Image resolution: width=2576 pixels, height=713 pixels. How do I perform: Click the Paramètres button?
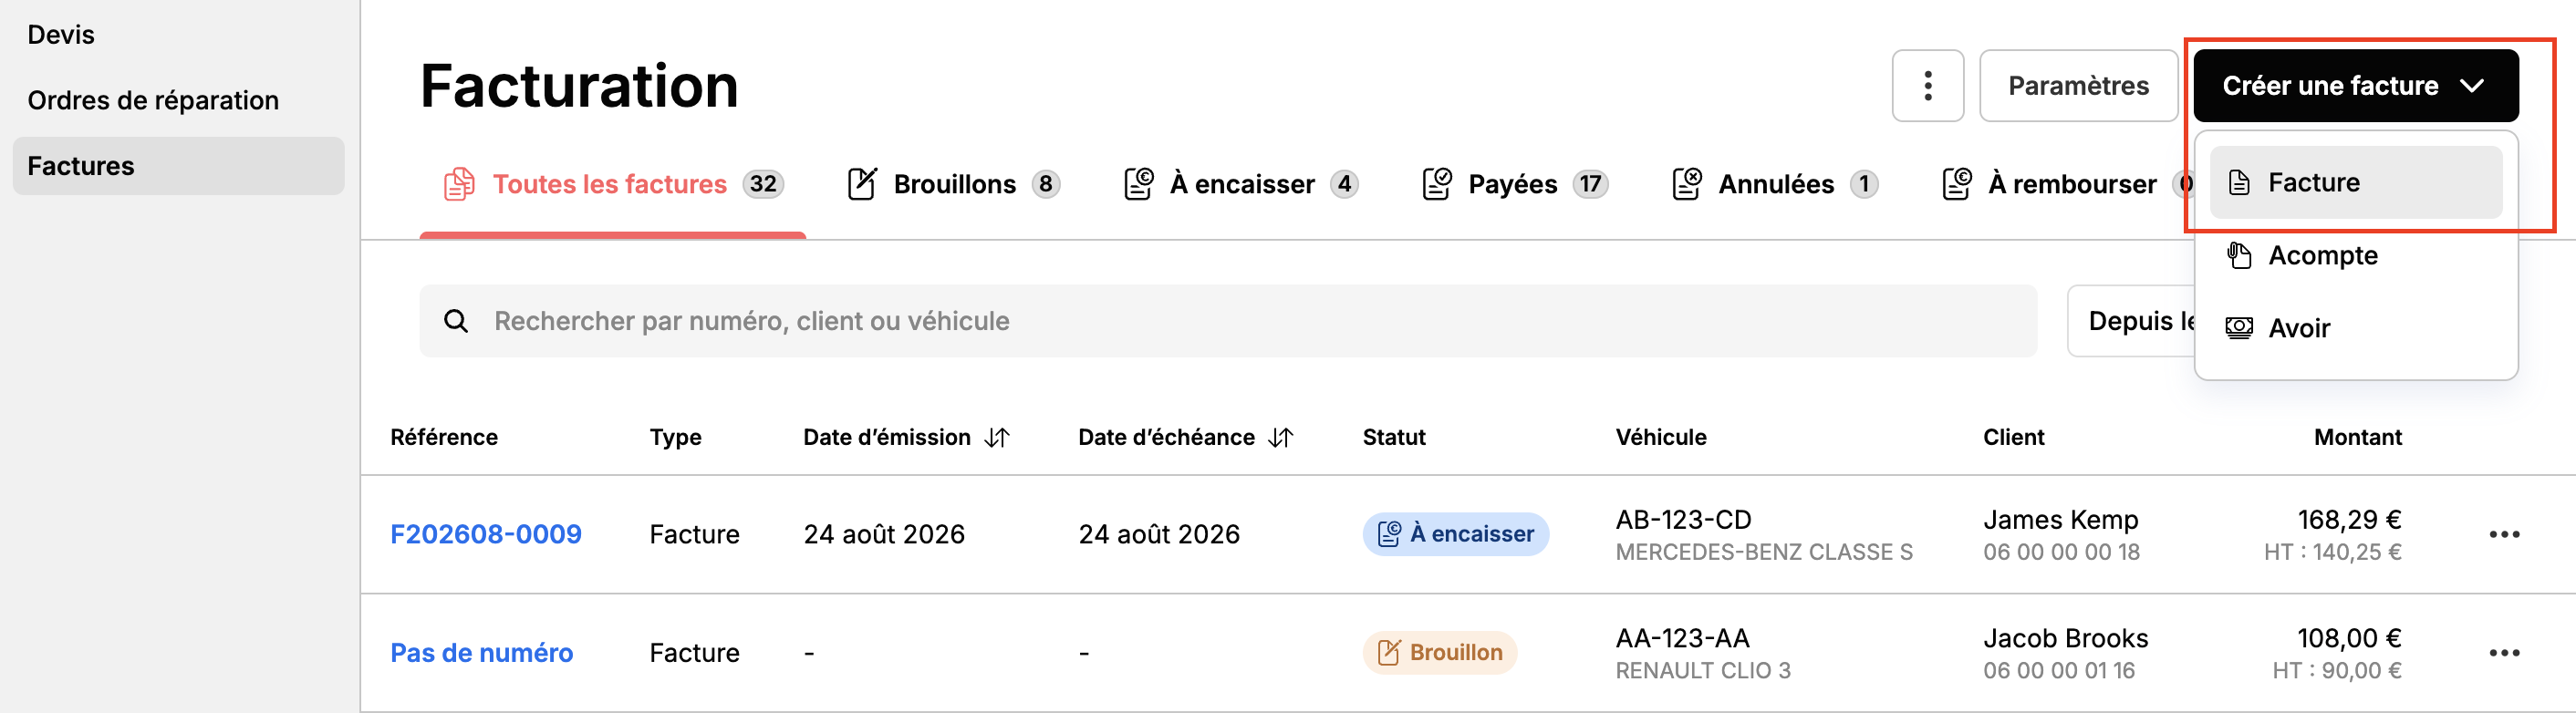[x=2078, y=86]
